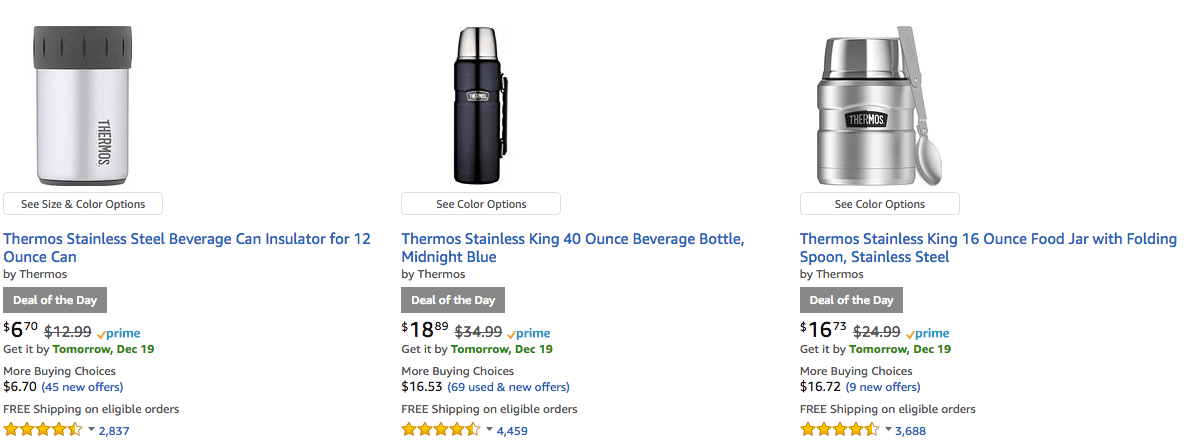The height and width of the screenshot is (444, 1186).
Task: Open the Midnight Blue beverage bottle image
Action: pos(481,106)
